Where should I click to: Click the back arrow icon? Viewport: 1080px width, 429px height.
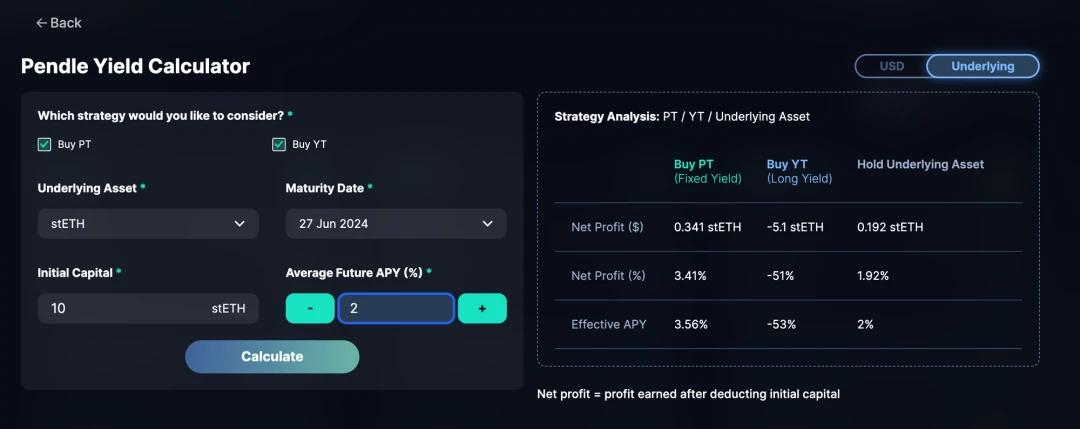[41, 23]
